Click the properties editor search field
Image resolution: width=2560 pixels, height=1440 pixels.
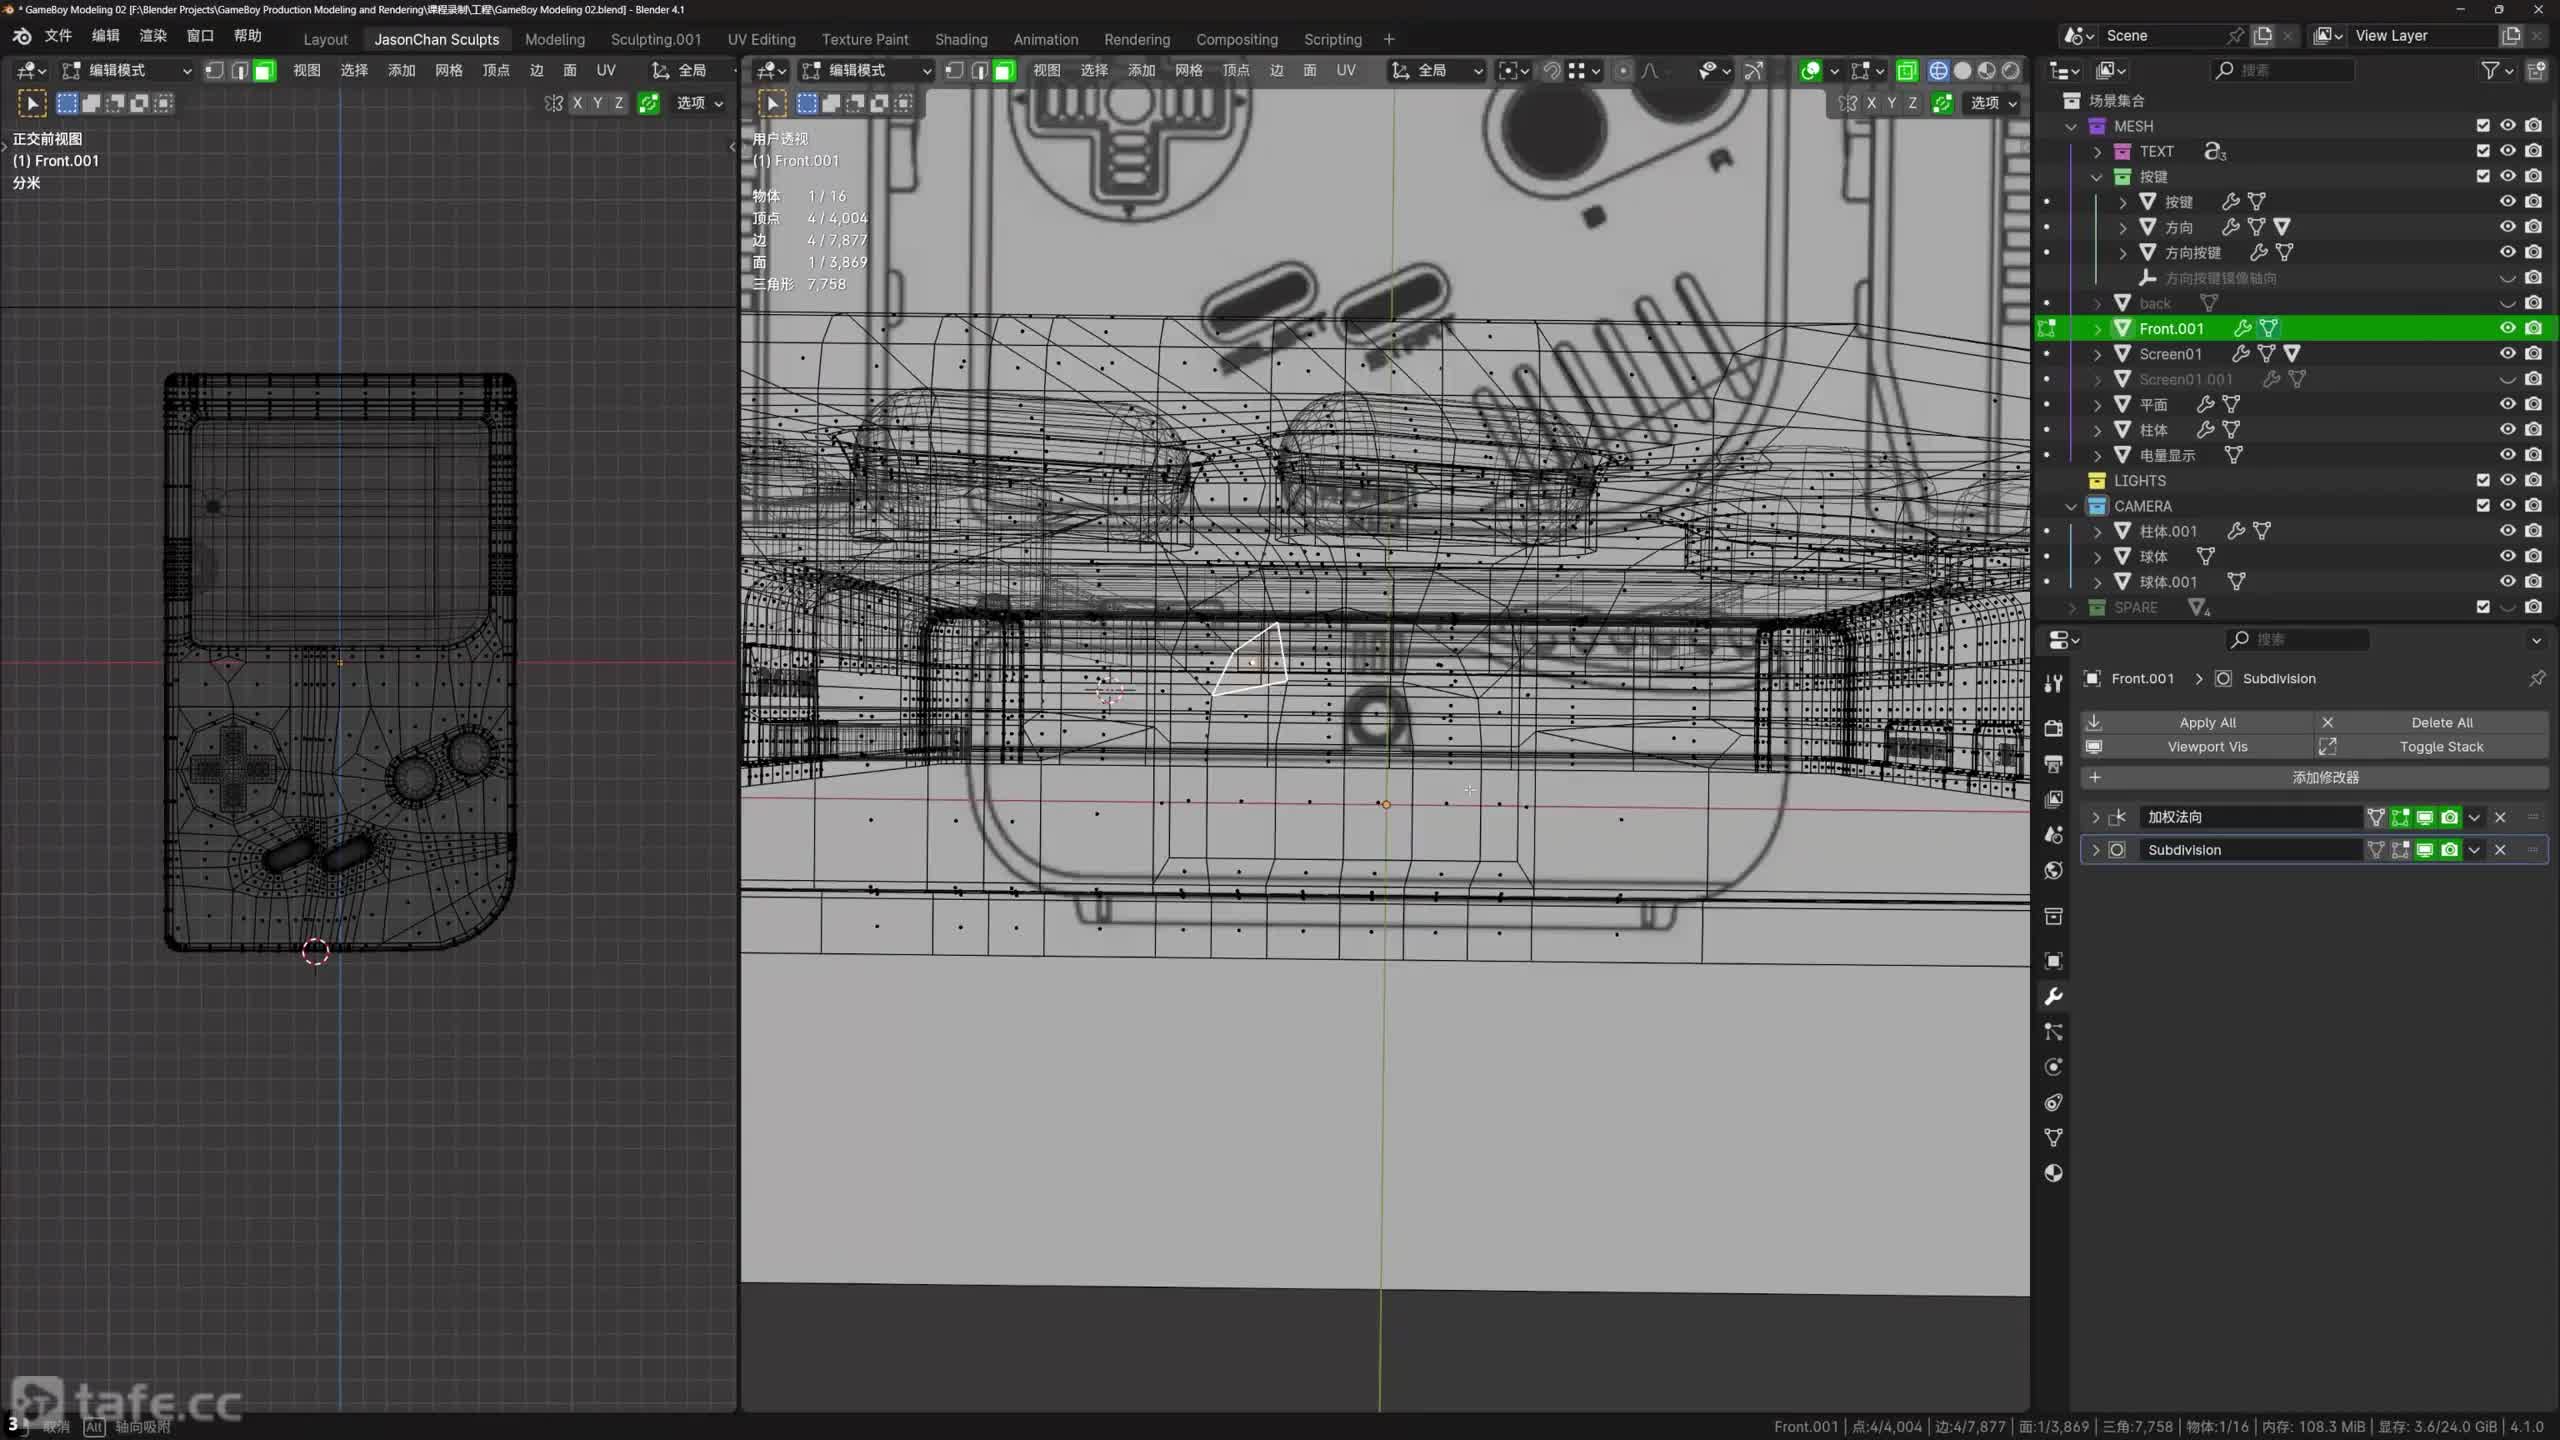2297,639
